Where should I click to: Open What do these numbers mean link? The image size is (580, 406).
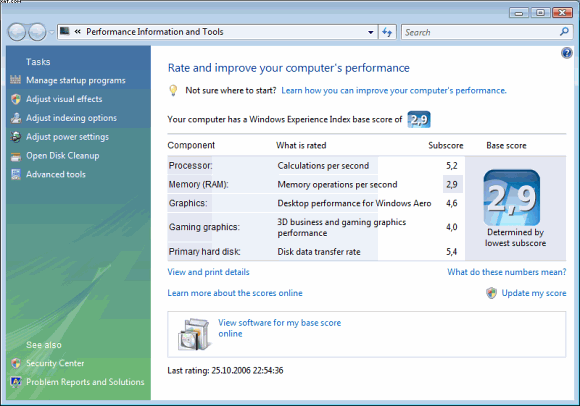coord(506,272)
